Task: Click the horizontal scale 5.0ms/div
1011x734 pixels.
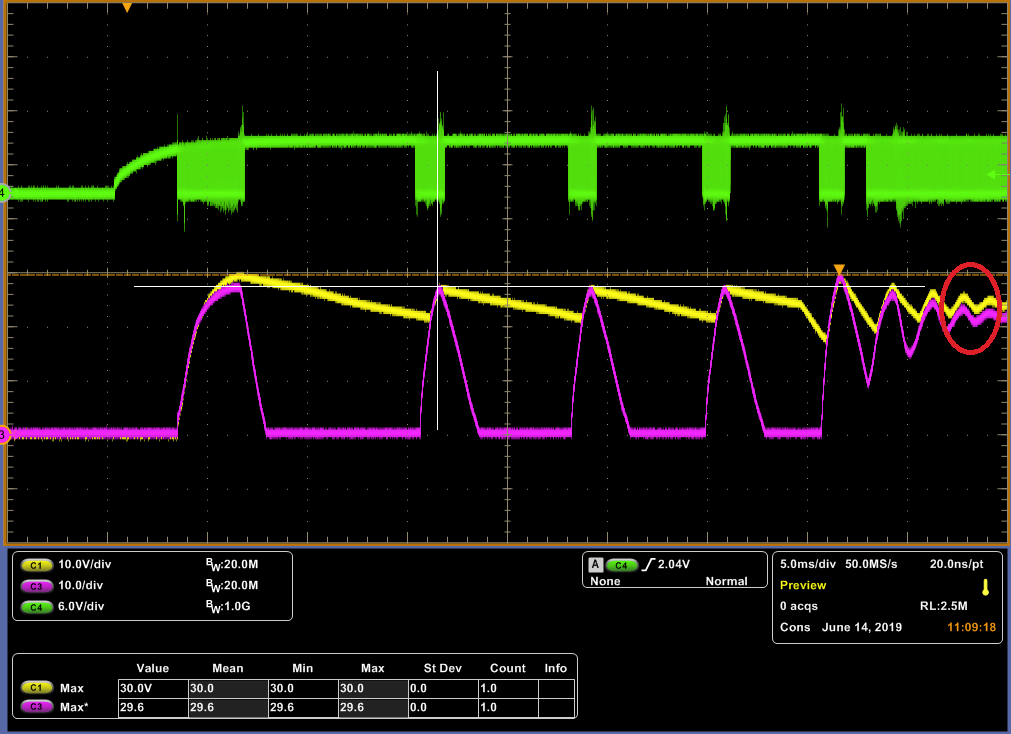Action: (807, 564)
